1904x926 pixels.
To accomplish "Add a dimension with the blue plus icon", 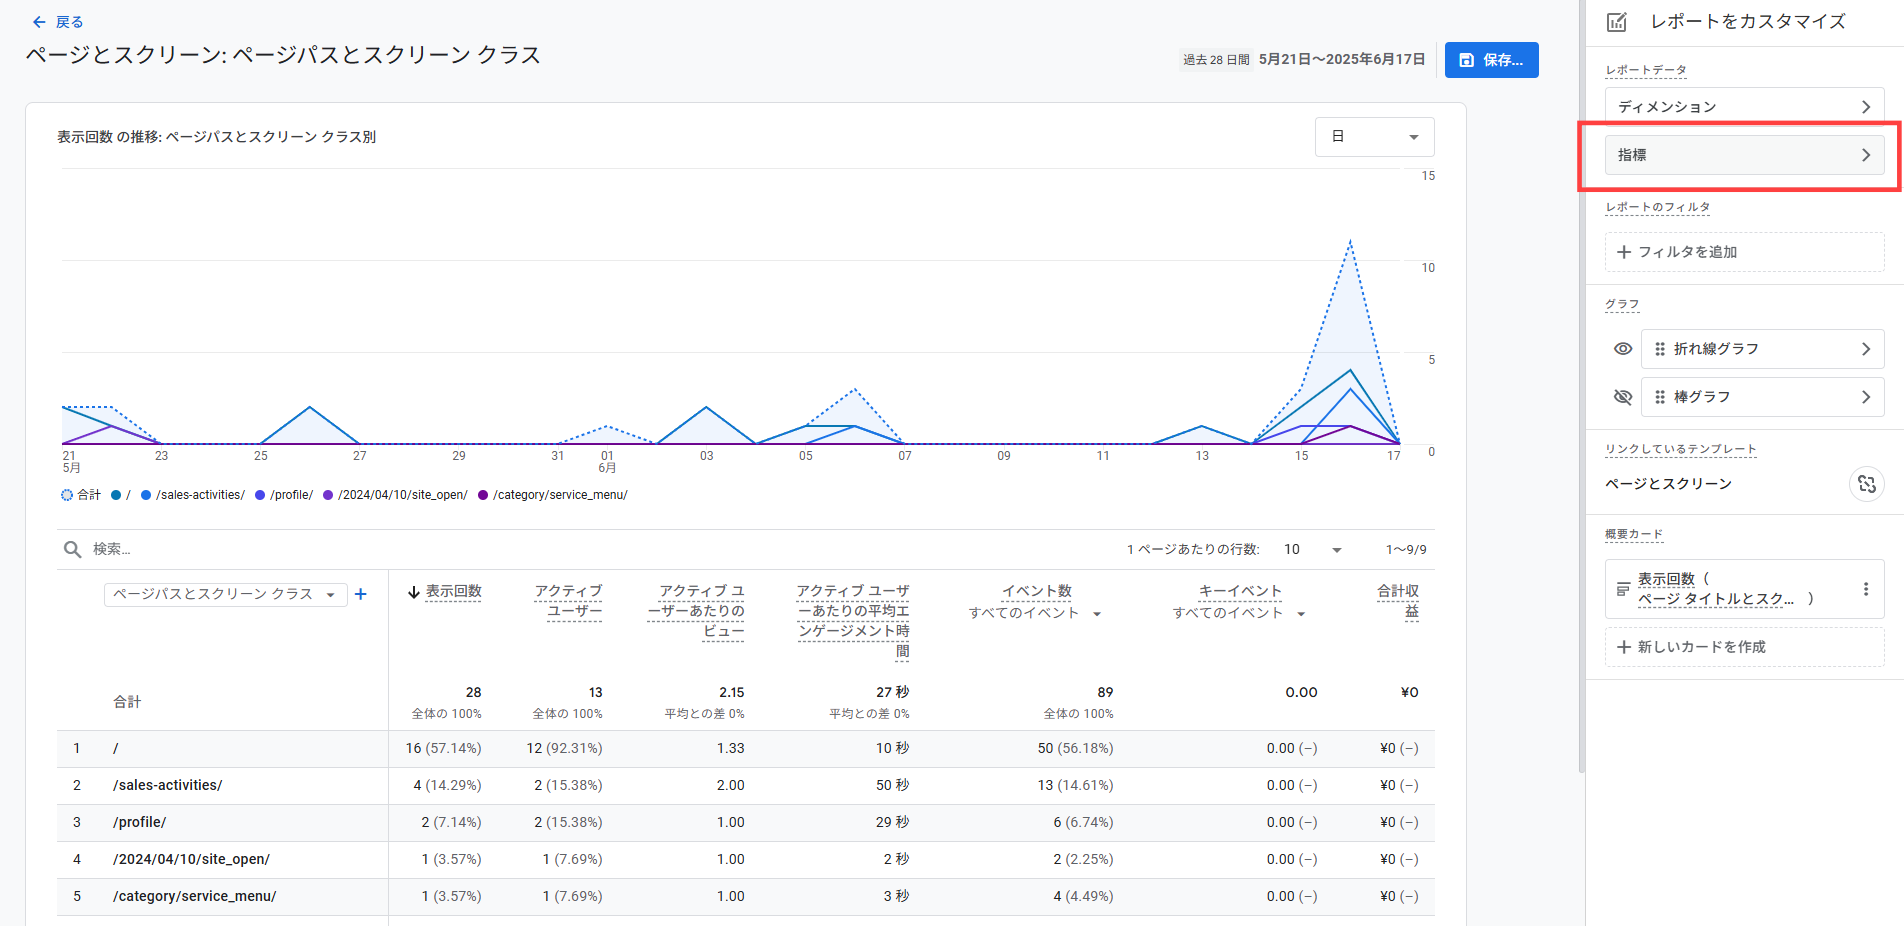I will (361, 594).
